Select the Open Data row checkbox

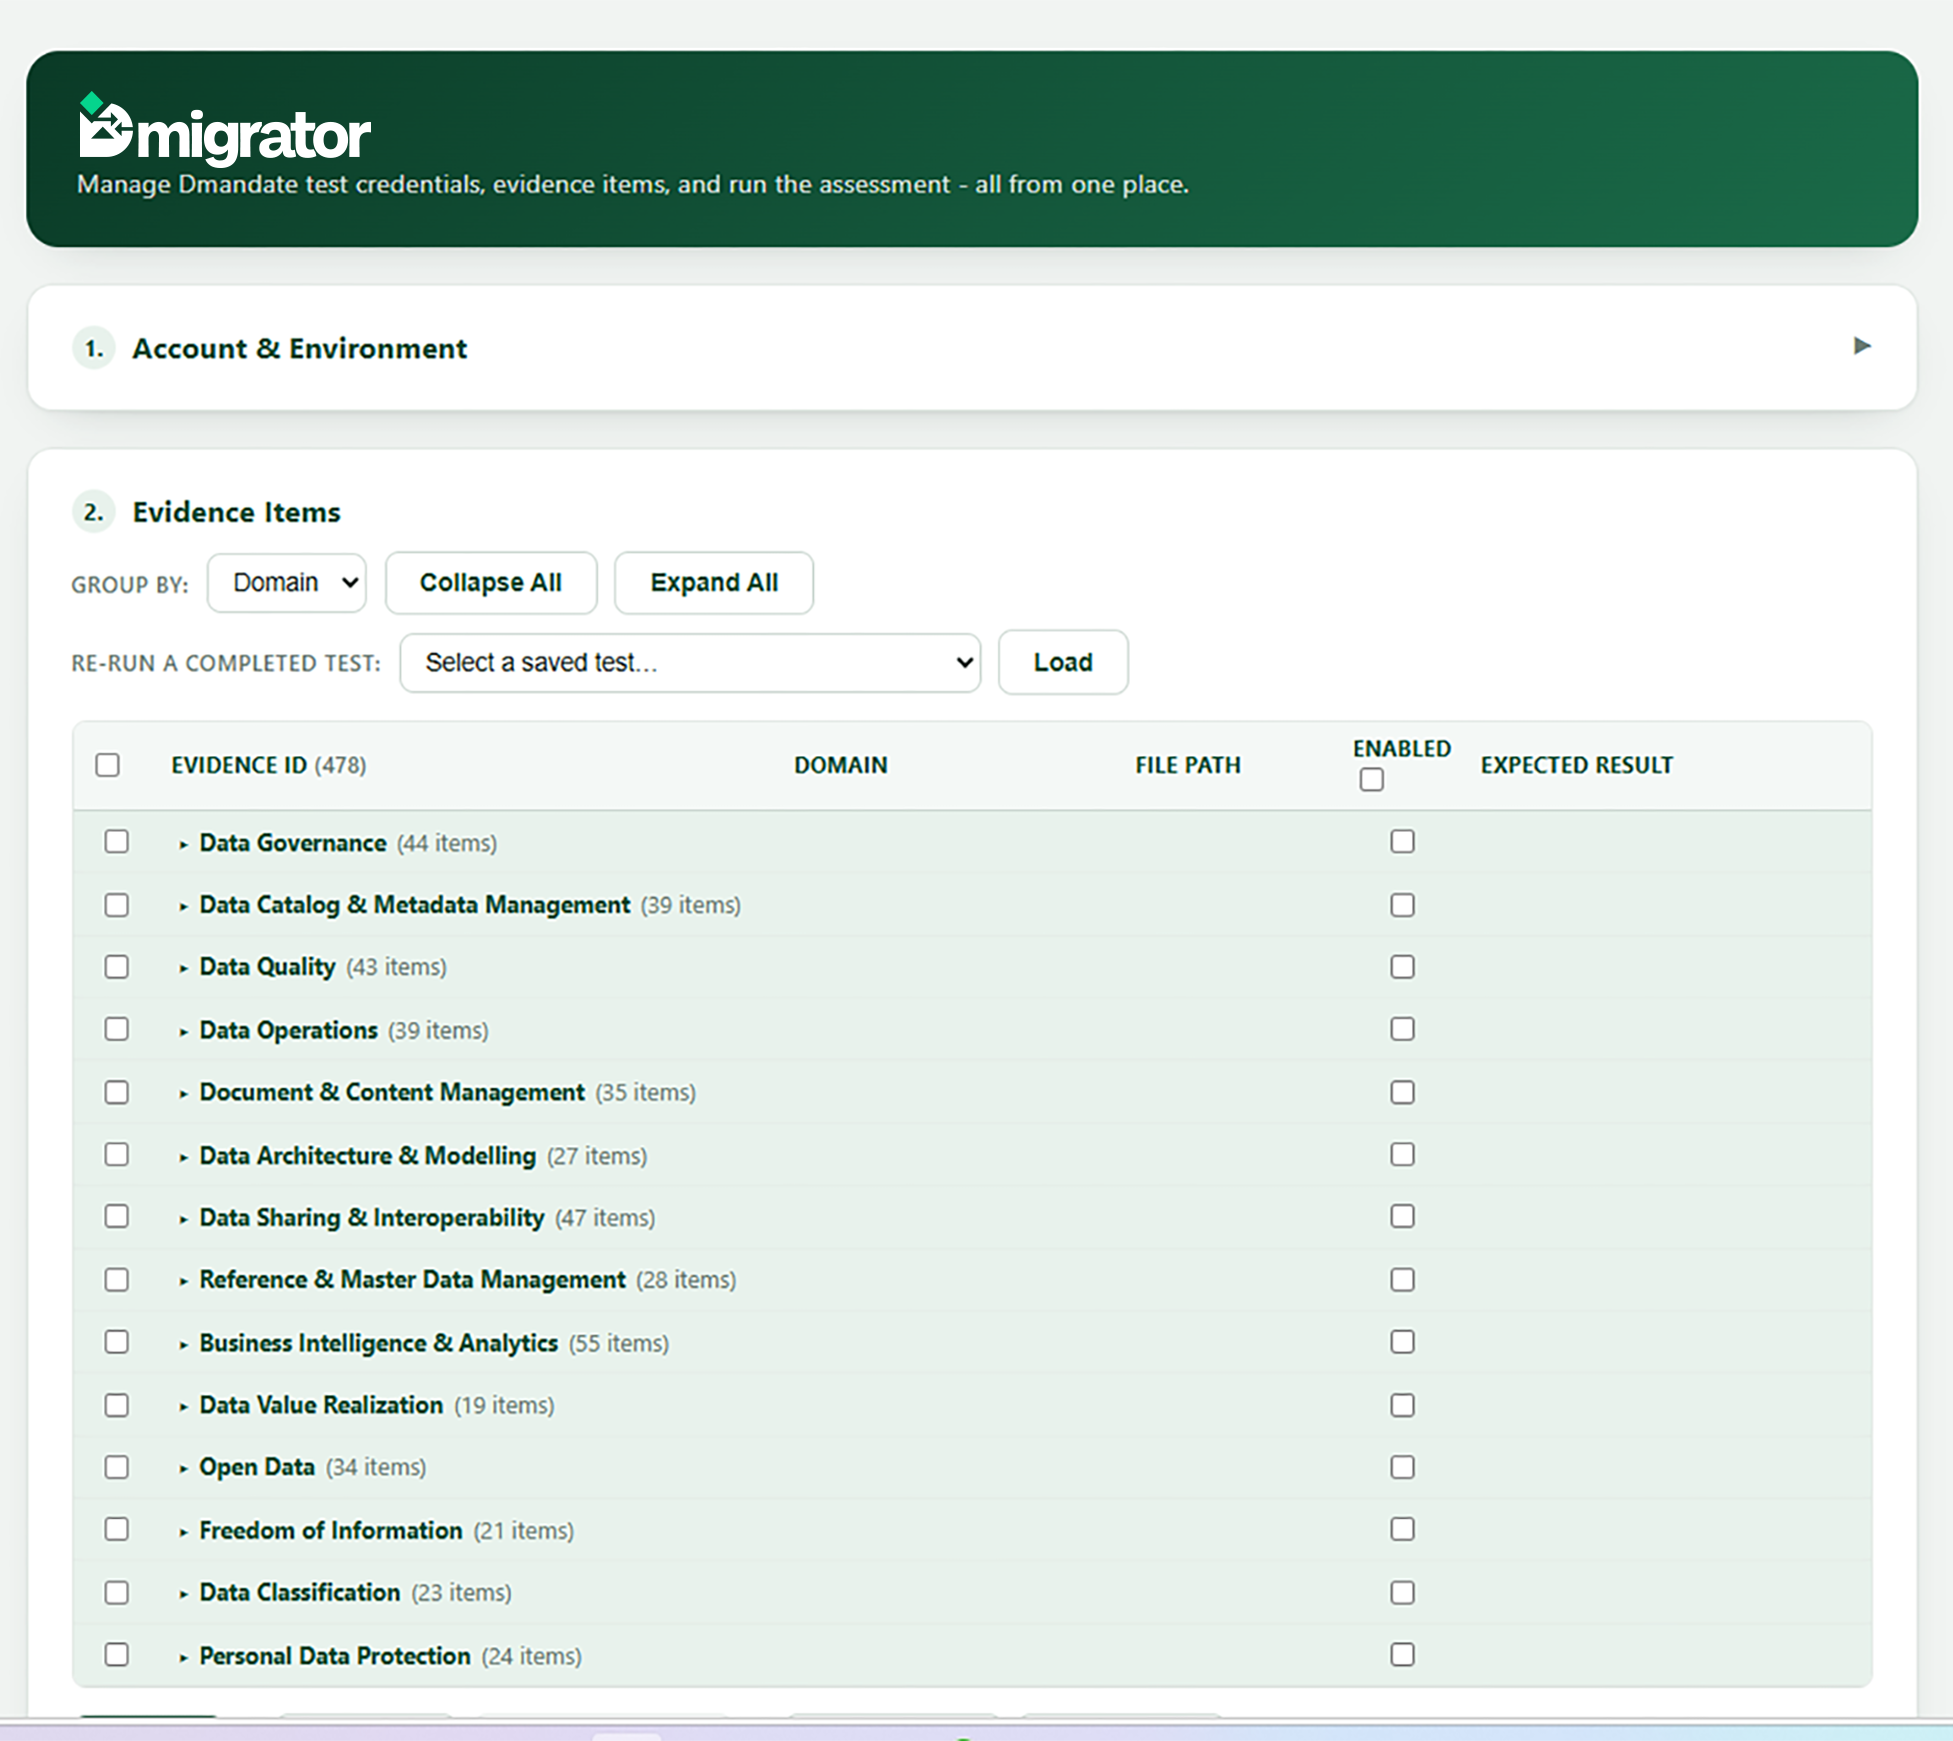pyautogui.click(x=117, y=1467)
